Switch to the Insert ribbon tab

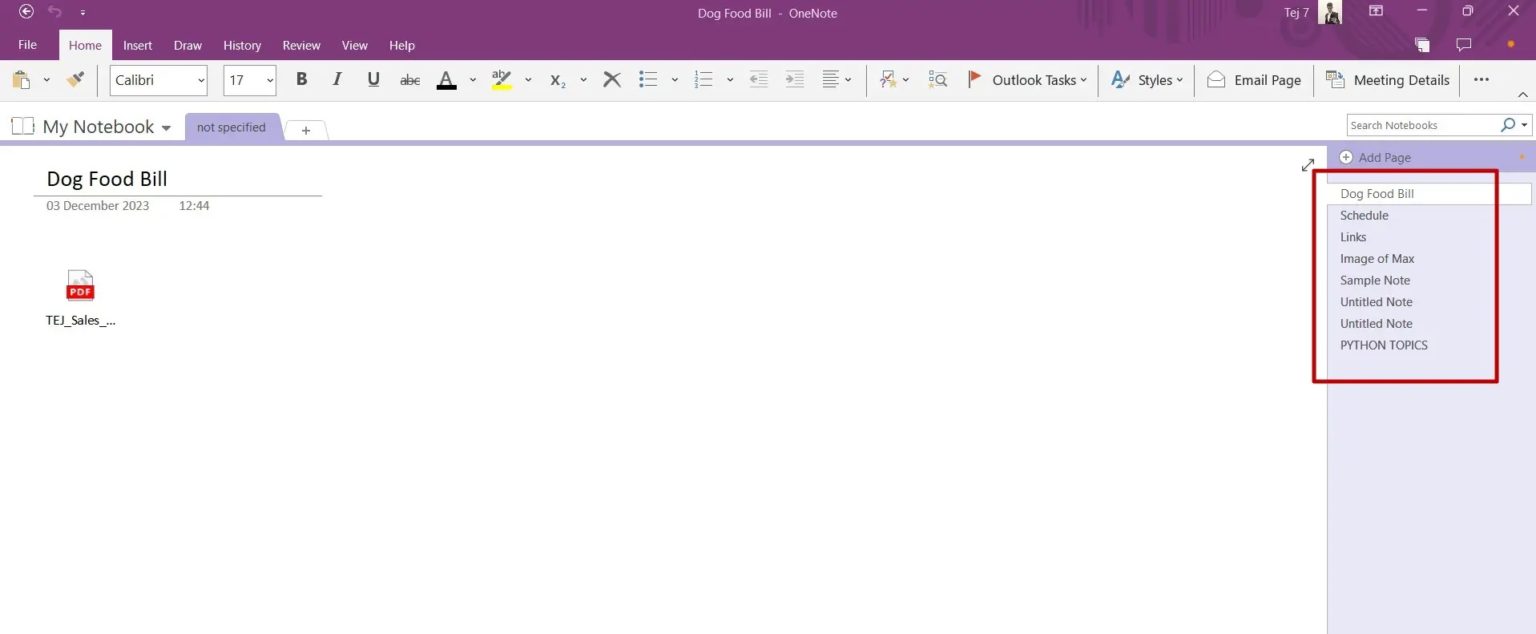click(x=137, y=45)
